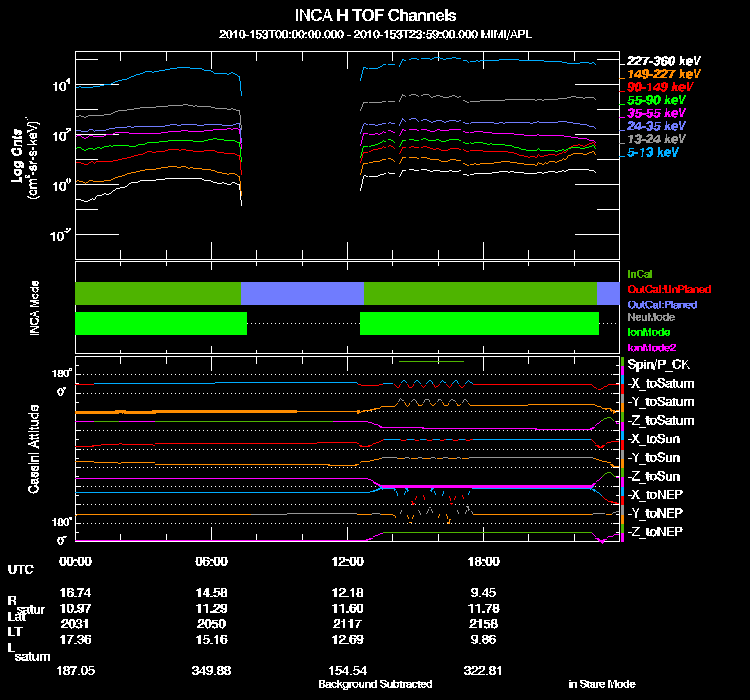Image resolution: width=750 pixels, height=700 pixels.
Task: Select the -Z_toNEP attitude label
Action: 657,530
